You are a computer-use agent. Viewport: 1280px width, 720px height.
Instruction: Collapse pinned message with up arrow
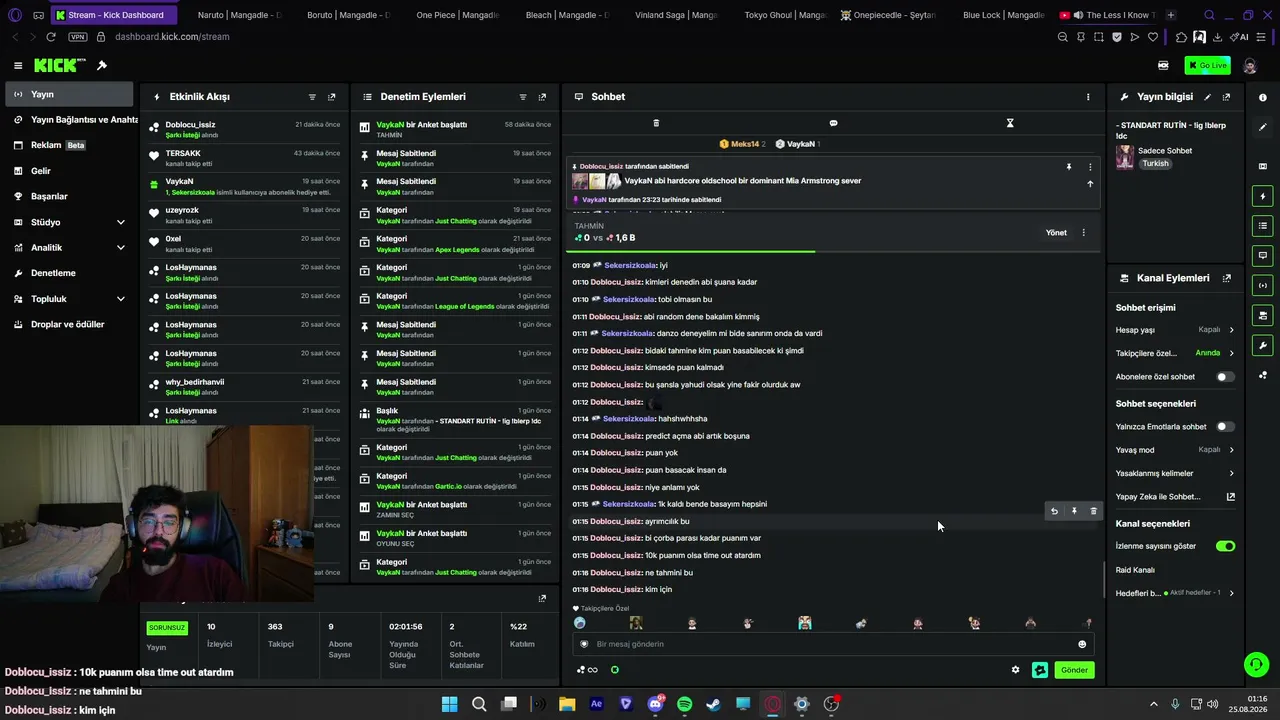(x=1090, y=184)
